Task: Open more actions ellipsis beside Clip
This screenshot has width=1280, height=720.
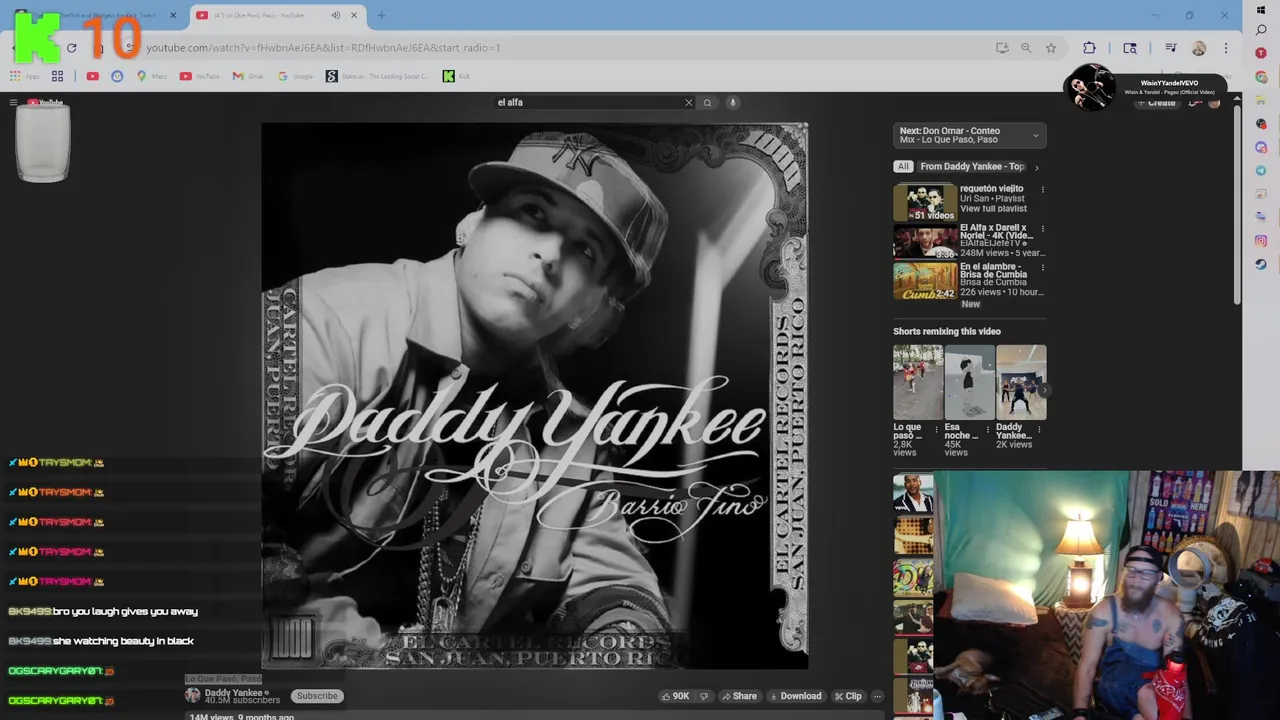Action: 877,696
